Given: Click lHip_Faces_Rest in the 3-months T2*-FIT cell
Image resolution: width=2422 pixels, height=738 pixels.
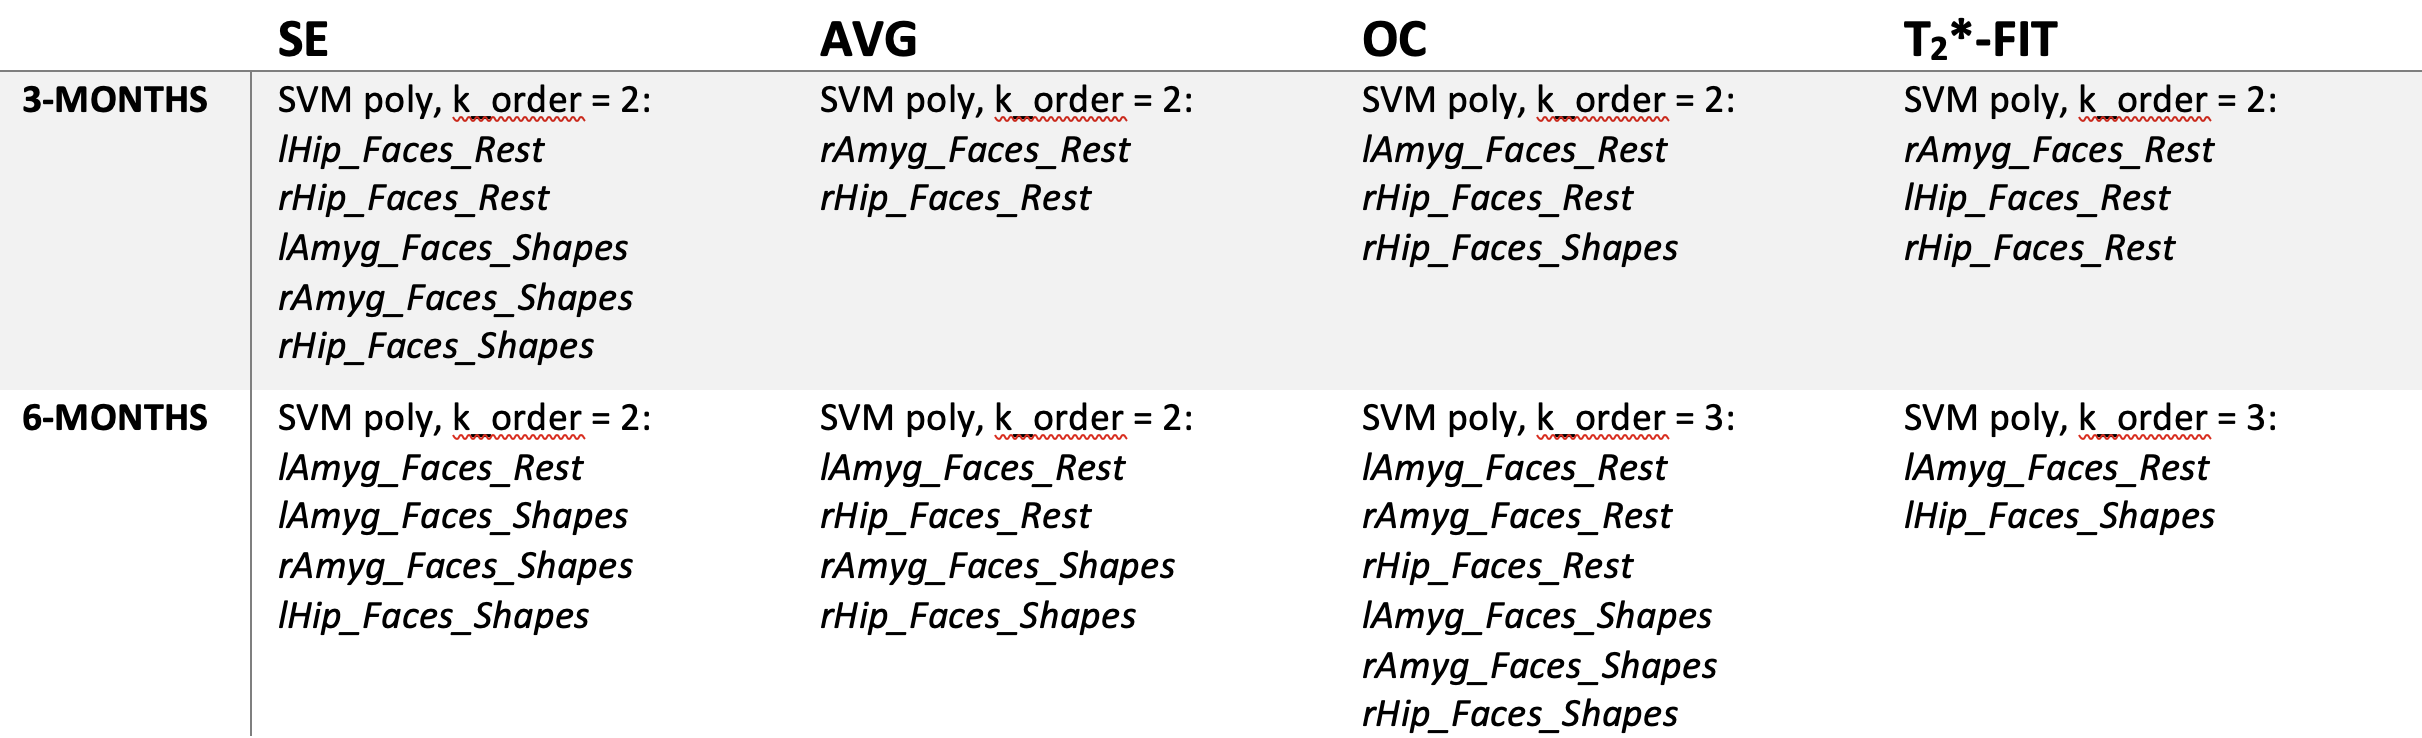Looking at the screenshot, I should click(2037, 198).
